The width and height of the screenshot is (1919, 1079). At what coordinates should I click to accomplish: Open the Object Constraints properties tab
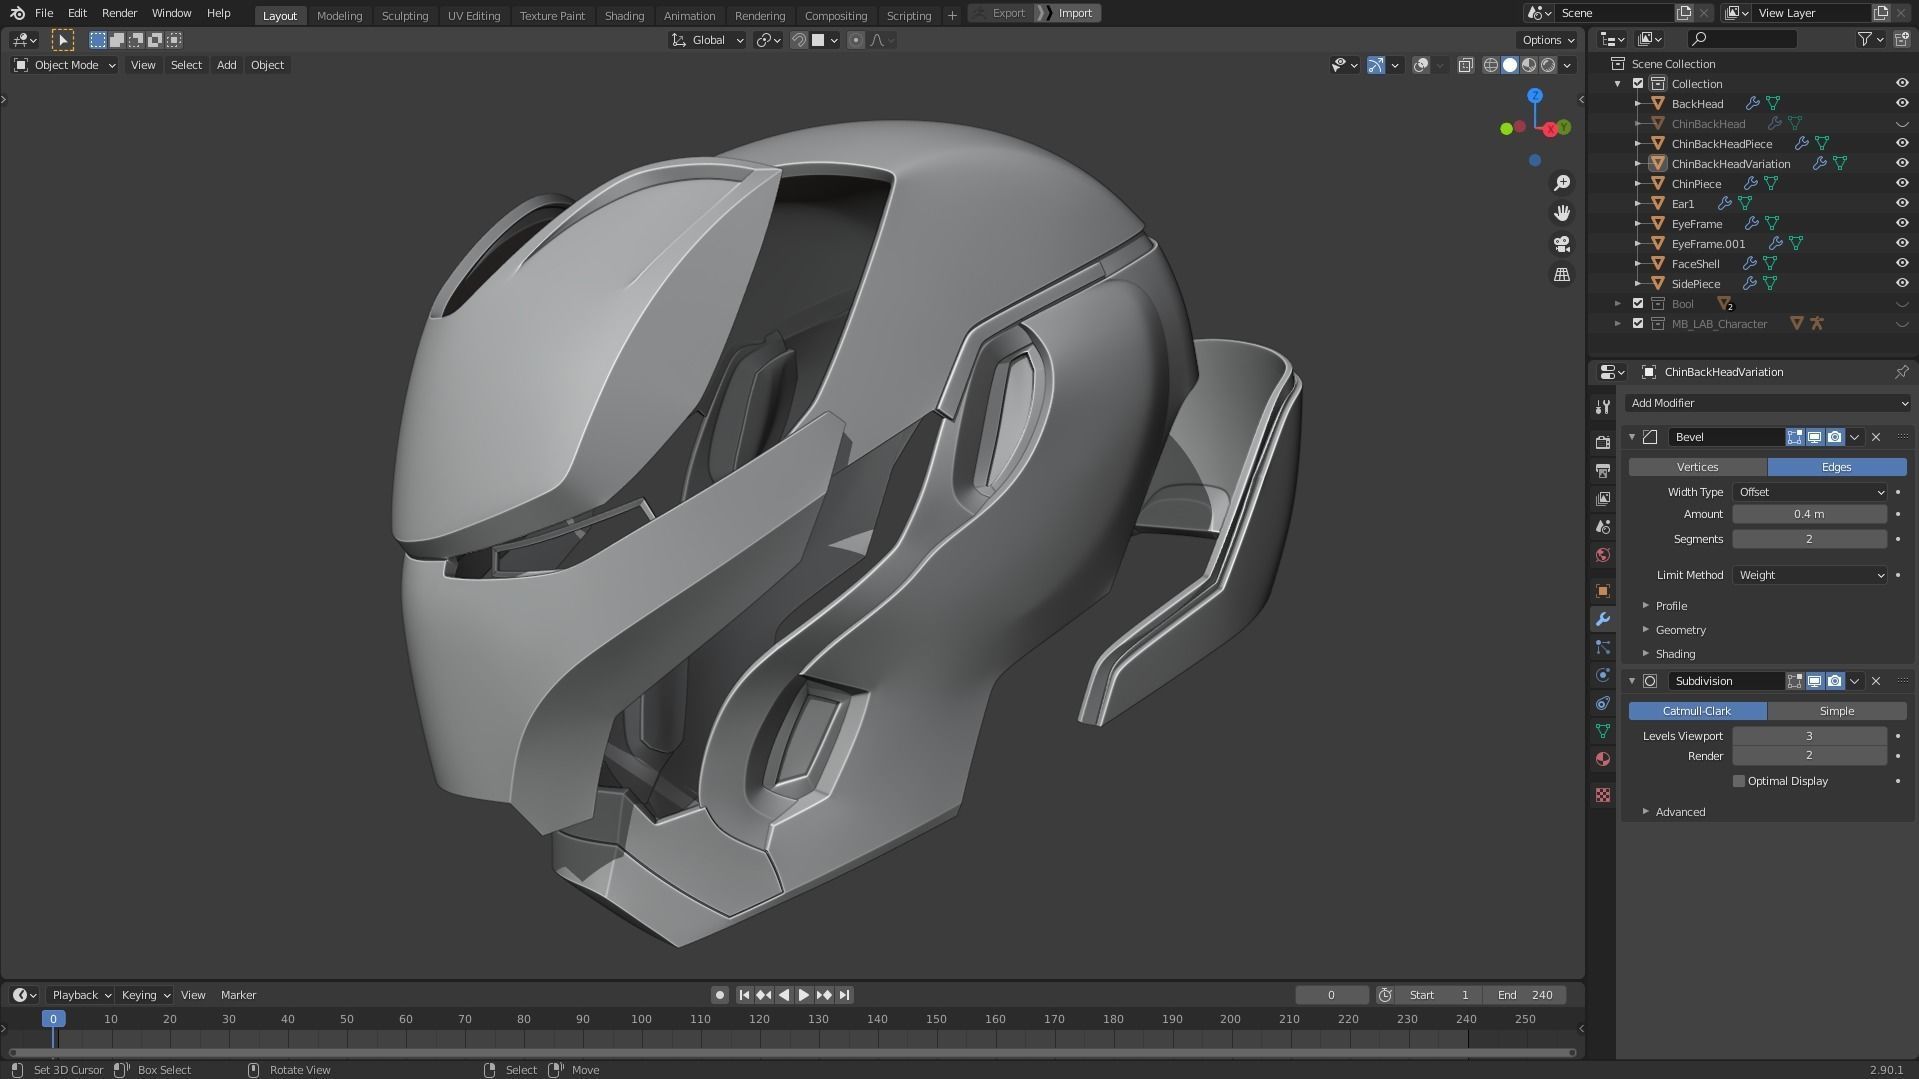[x=1603, y=703]
